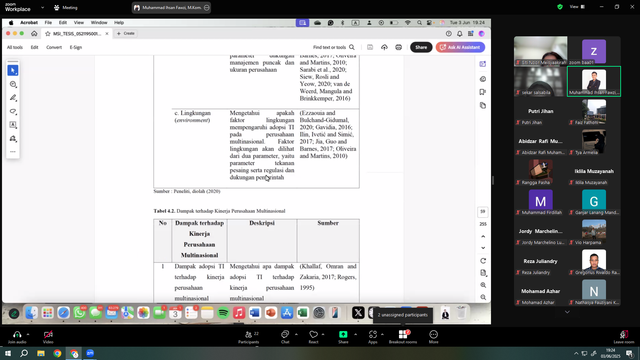Open Zoom Participants list

[x=249, y=337]
